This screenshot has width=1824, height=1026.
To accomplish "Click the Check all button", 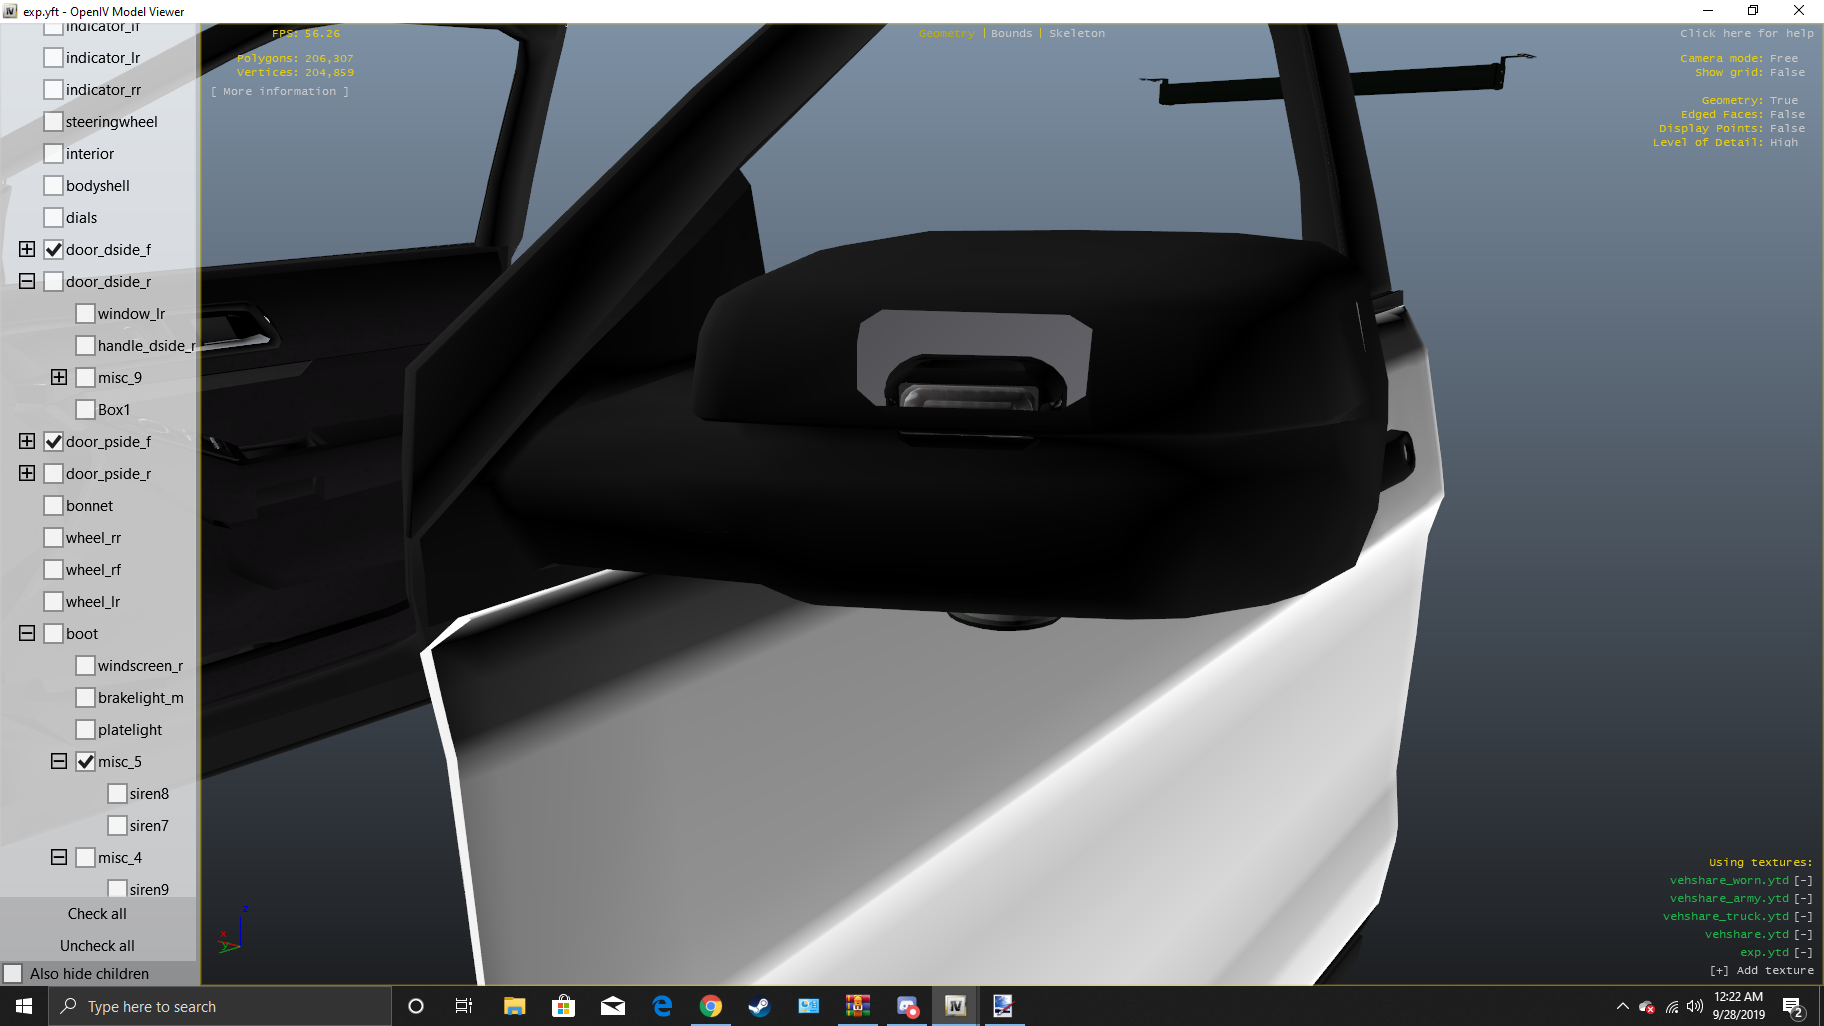I will [97, 914].
